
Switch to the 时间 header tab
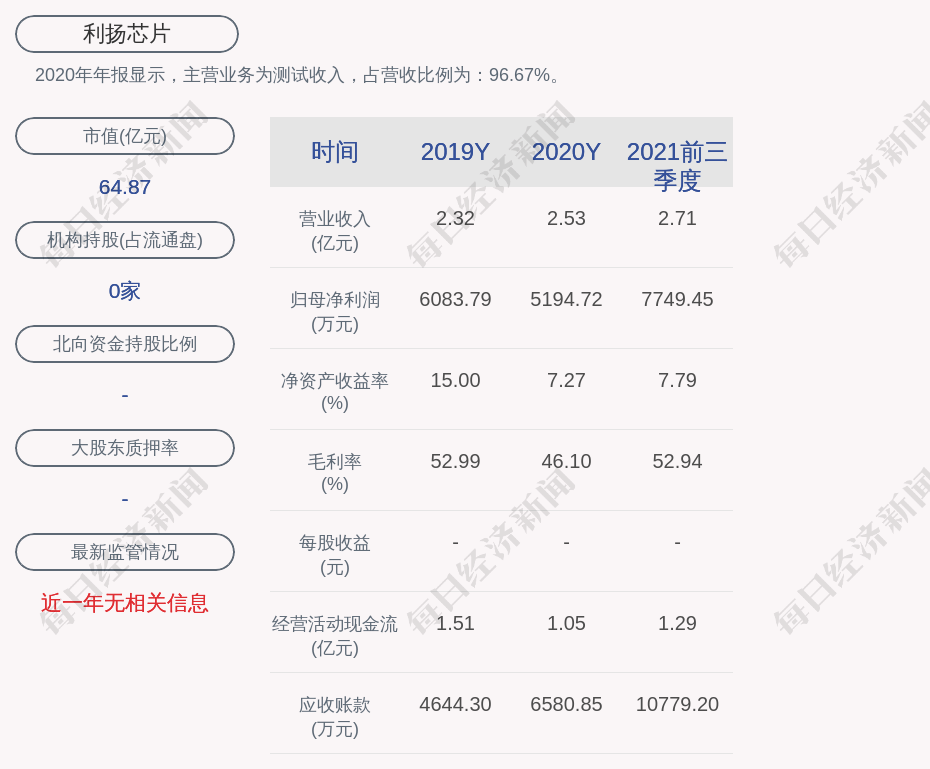334,152
